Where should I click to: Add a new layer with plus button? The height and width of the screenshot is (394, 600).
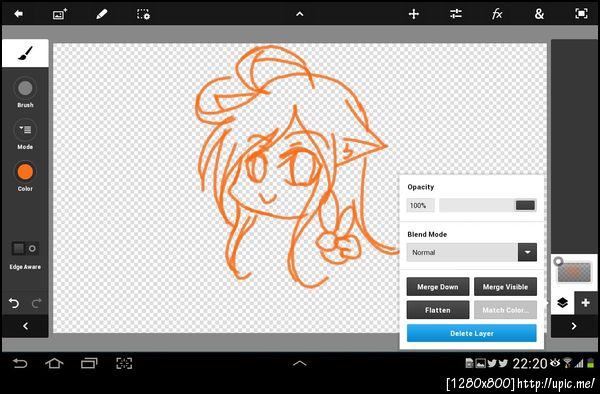[585, 303]
